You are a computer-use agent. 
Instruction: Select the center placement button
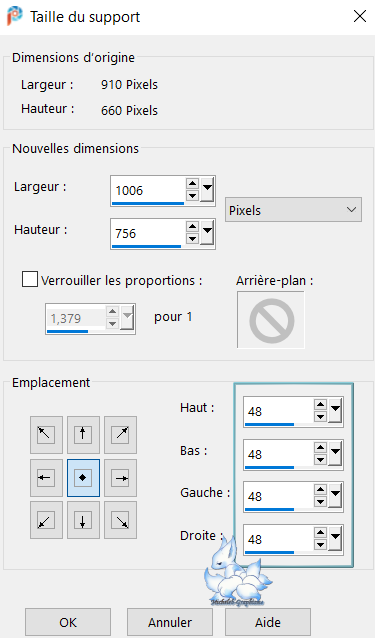point(83,478)
